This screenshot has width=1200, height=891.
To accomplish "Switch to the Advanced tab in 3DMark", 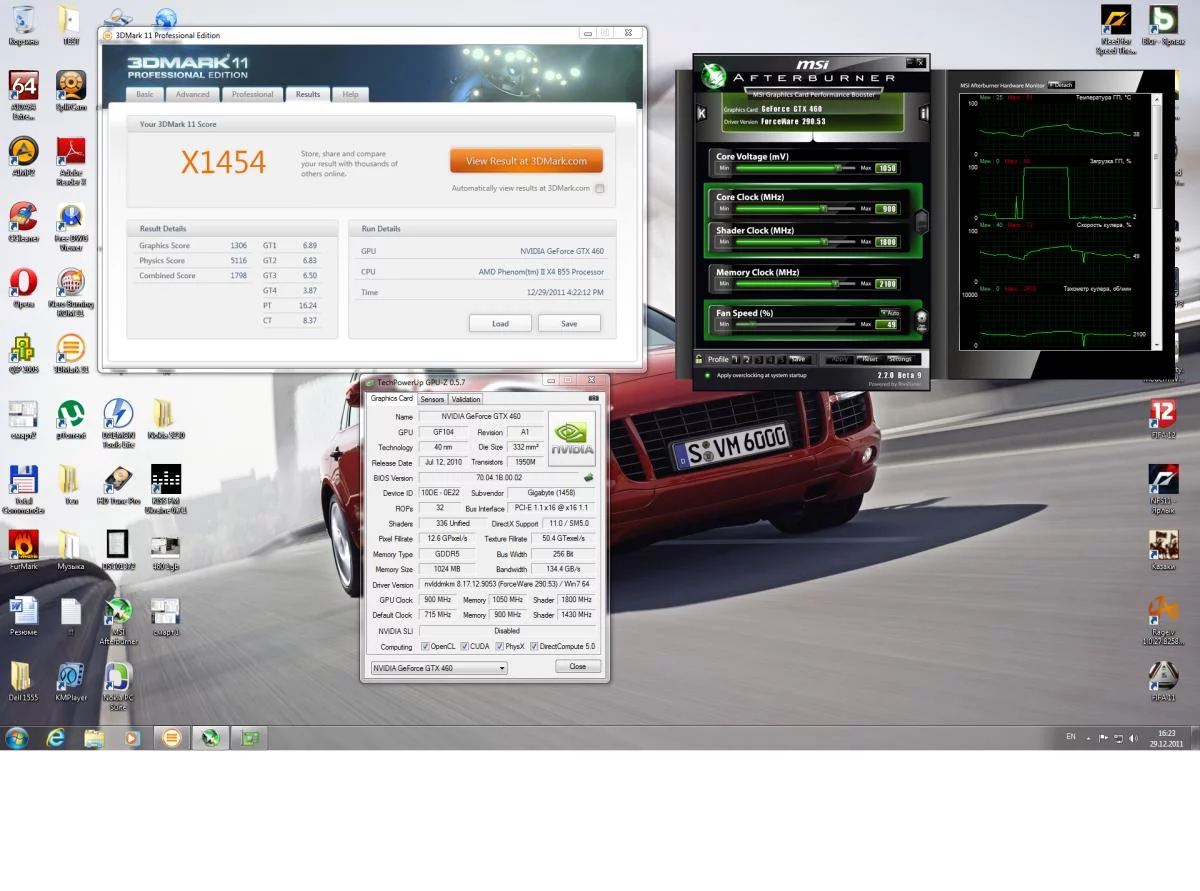I will coord(193,94).
